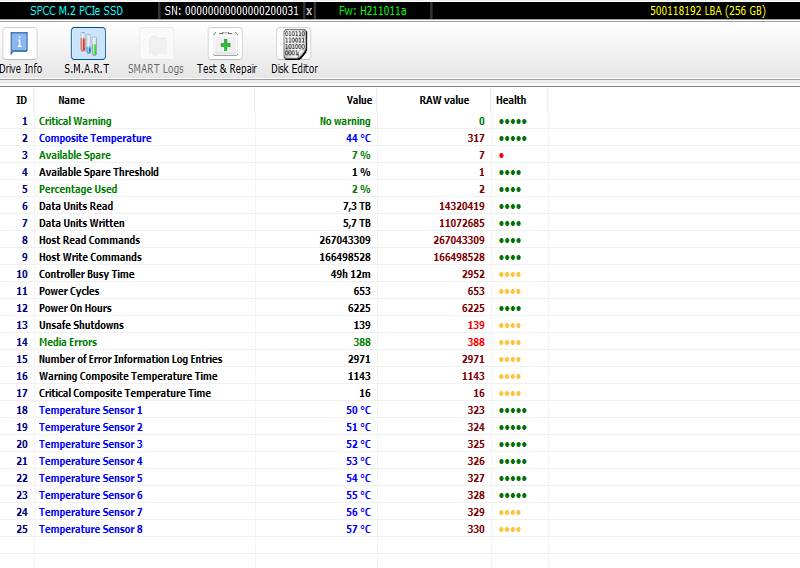Select the Critical Warning row
Image resolution: width=800 pixels, height=568 pixels.
click(x=75, y=121)
